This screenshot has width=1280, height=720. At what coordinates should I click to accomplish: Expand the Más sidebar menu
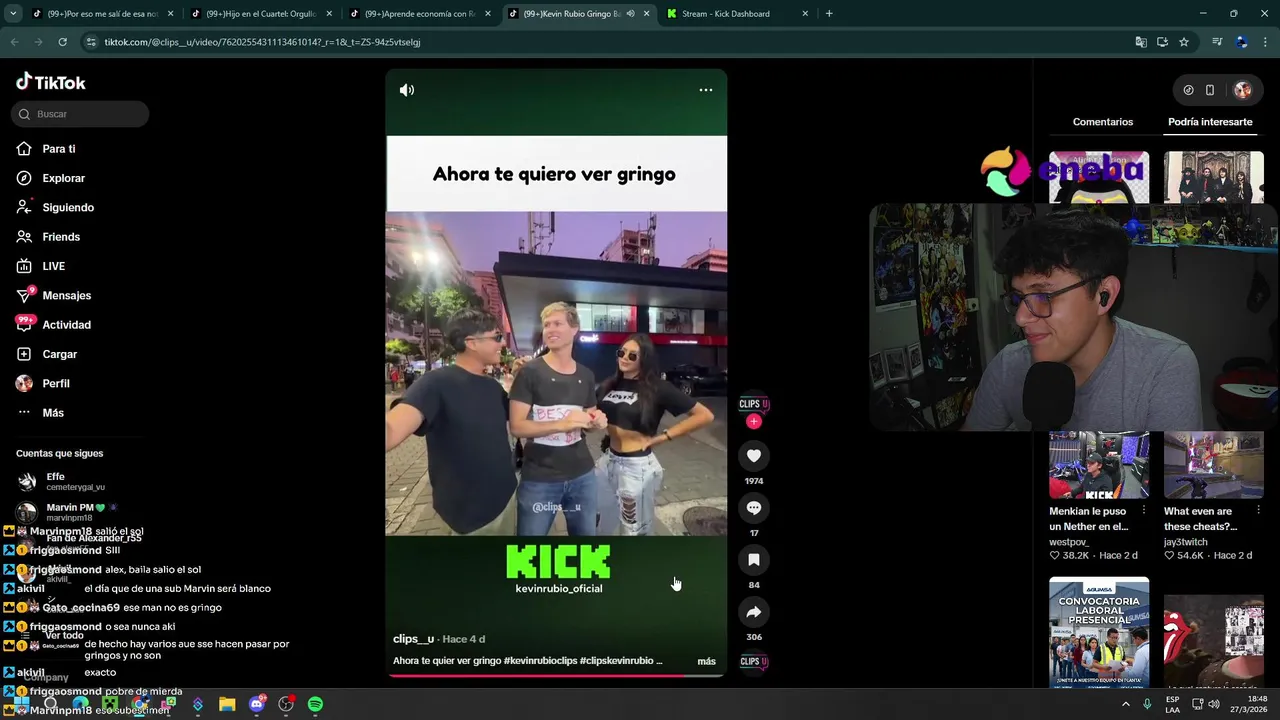52,413
